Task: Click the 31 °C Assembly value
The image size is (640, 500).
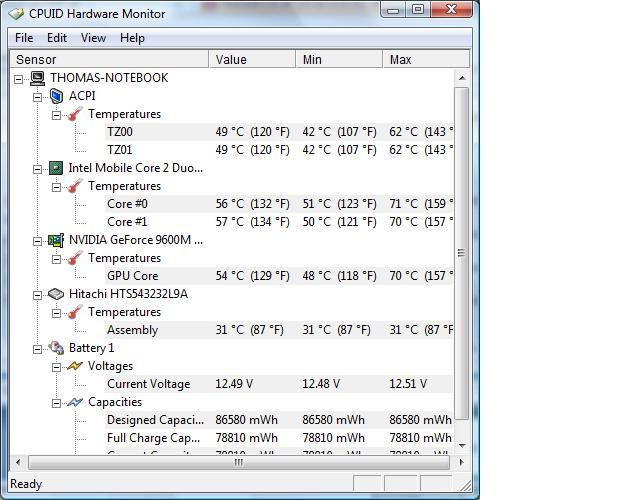Action: point(249,330)
